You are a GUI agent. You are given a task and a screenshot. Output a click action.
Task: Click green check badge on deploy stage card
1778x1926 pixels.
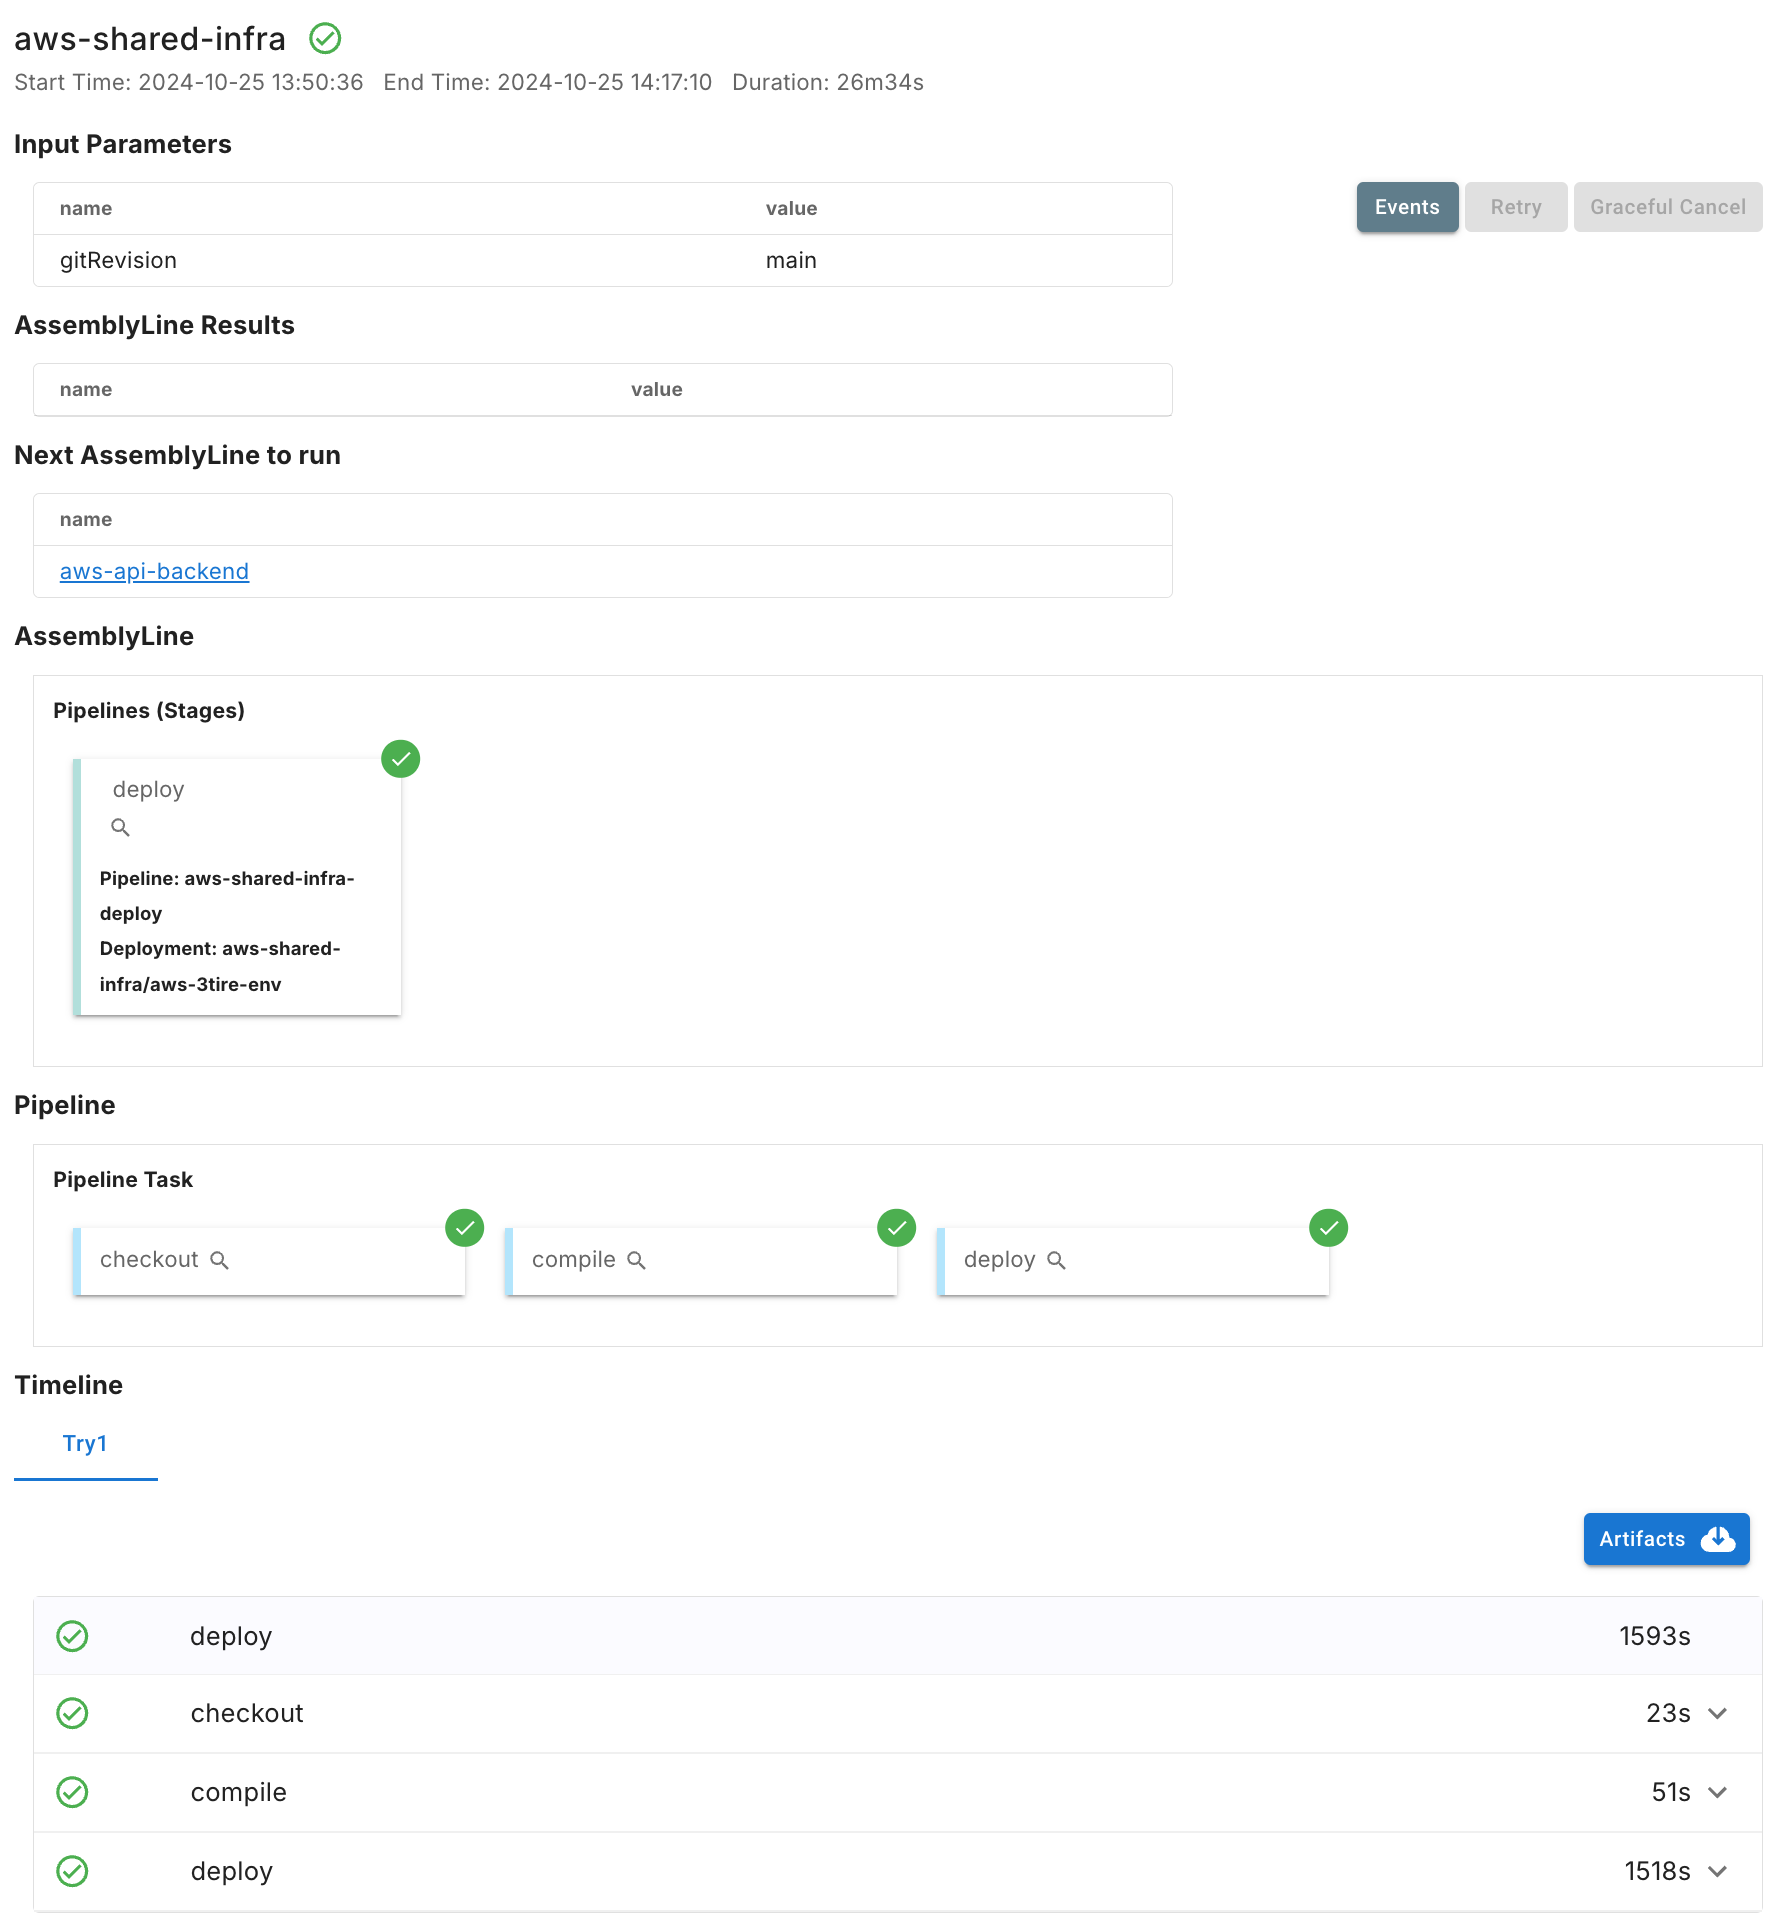click(x=400, y=759)
